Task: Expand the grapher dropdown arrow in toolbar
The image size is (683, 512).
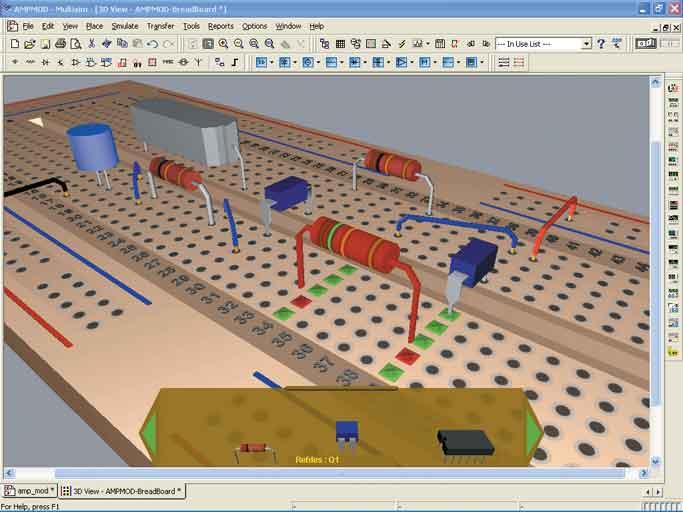Action: click(428, 44)
